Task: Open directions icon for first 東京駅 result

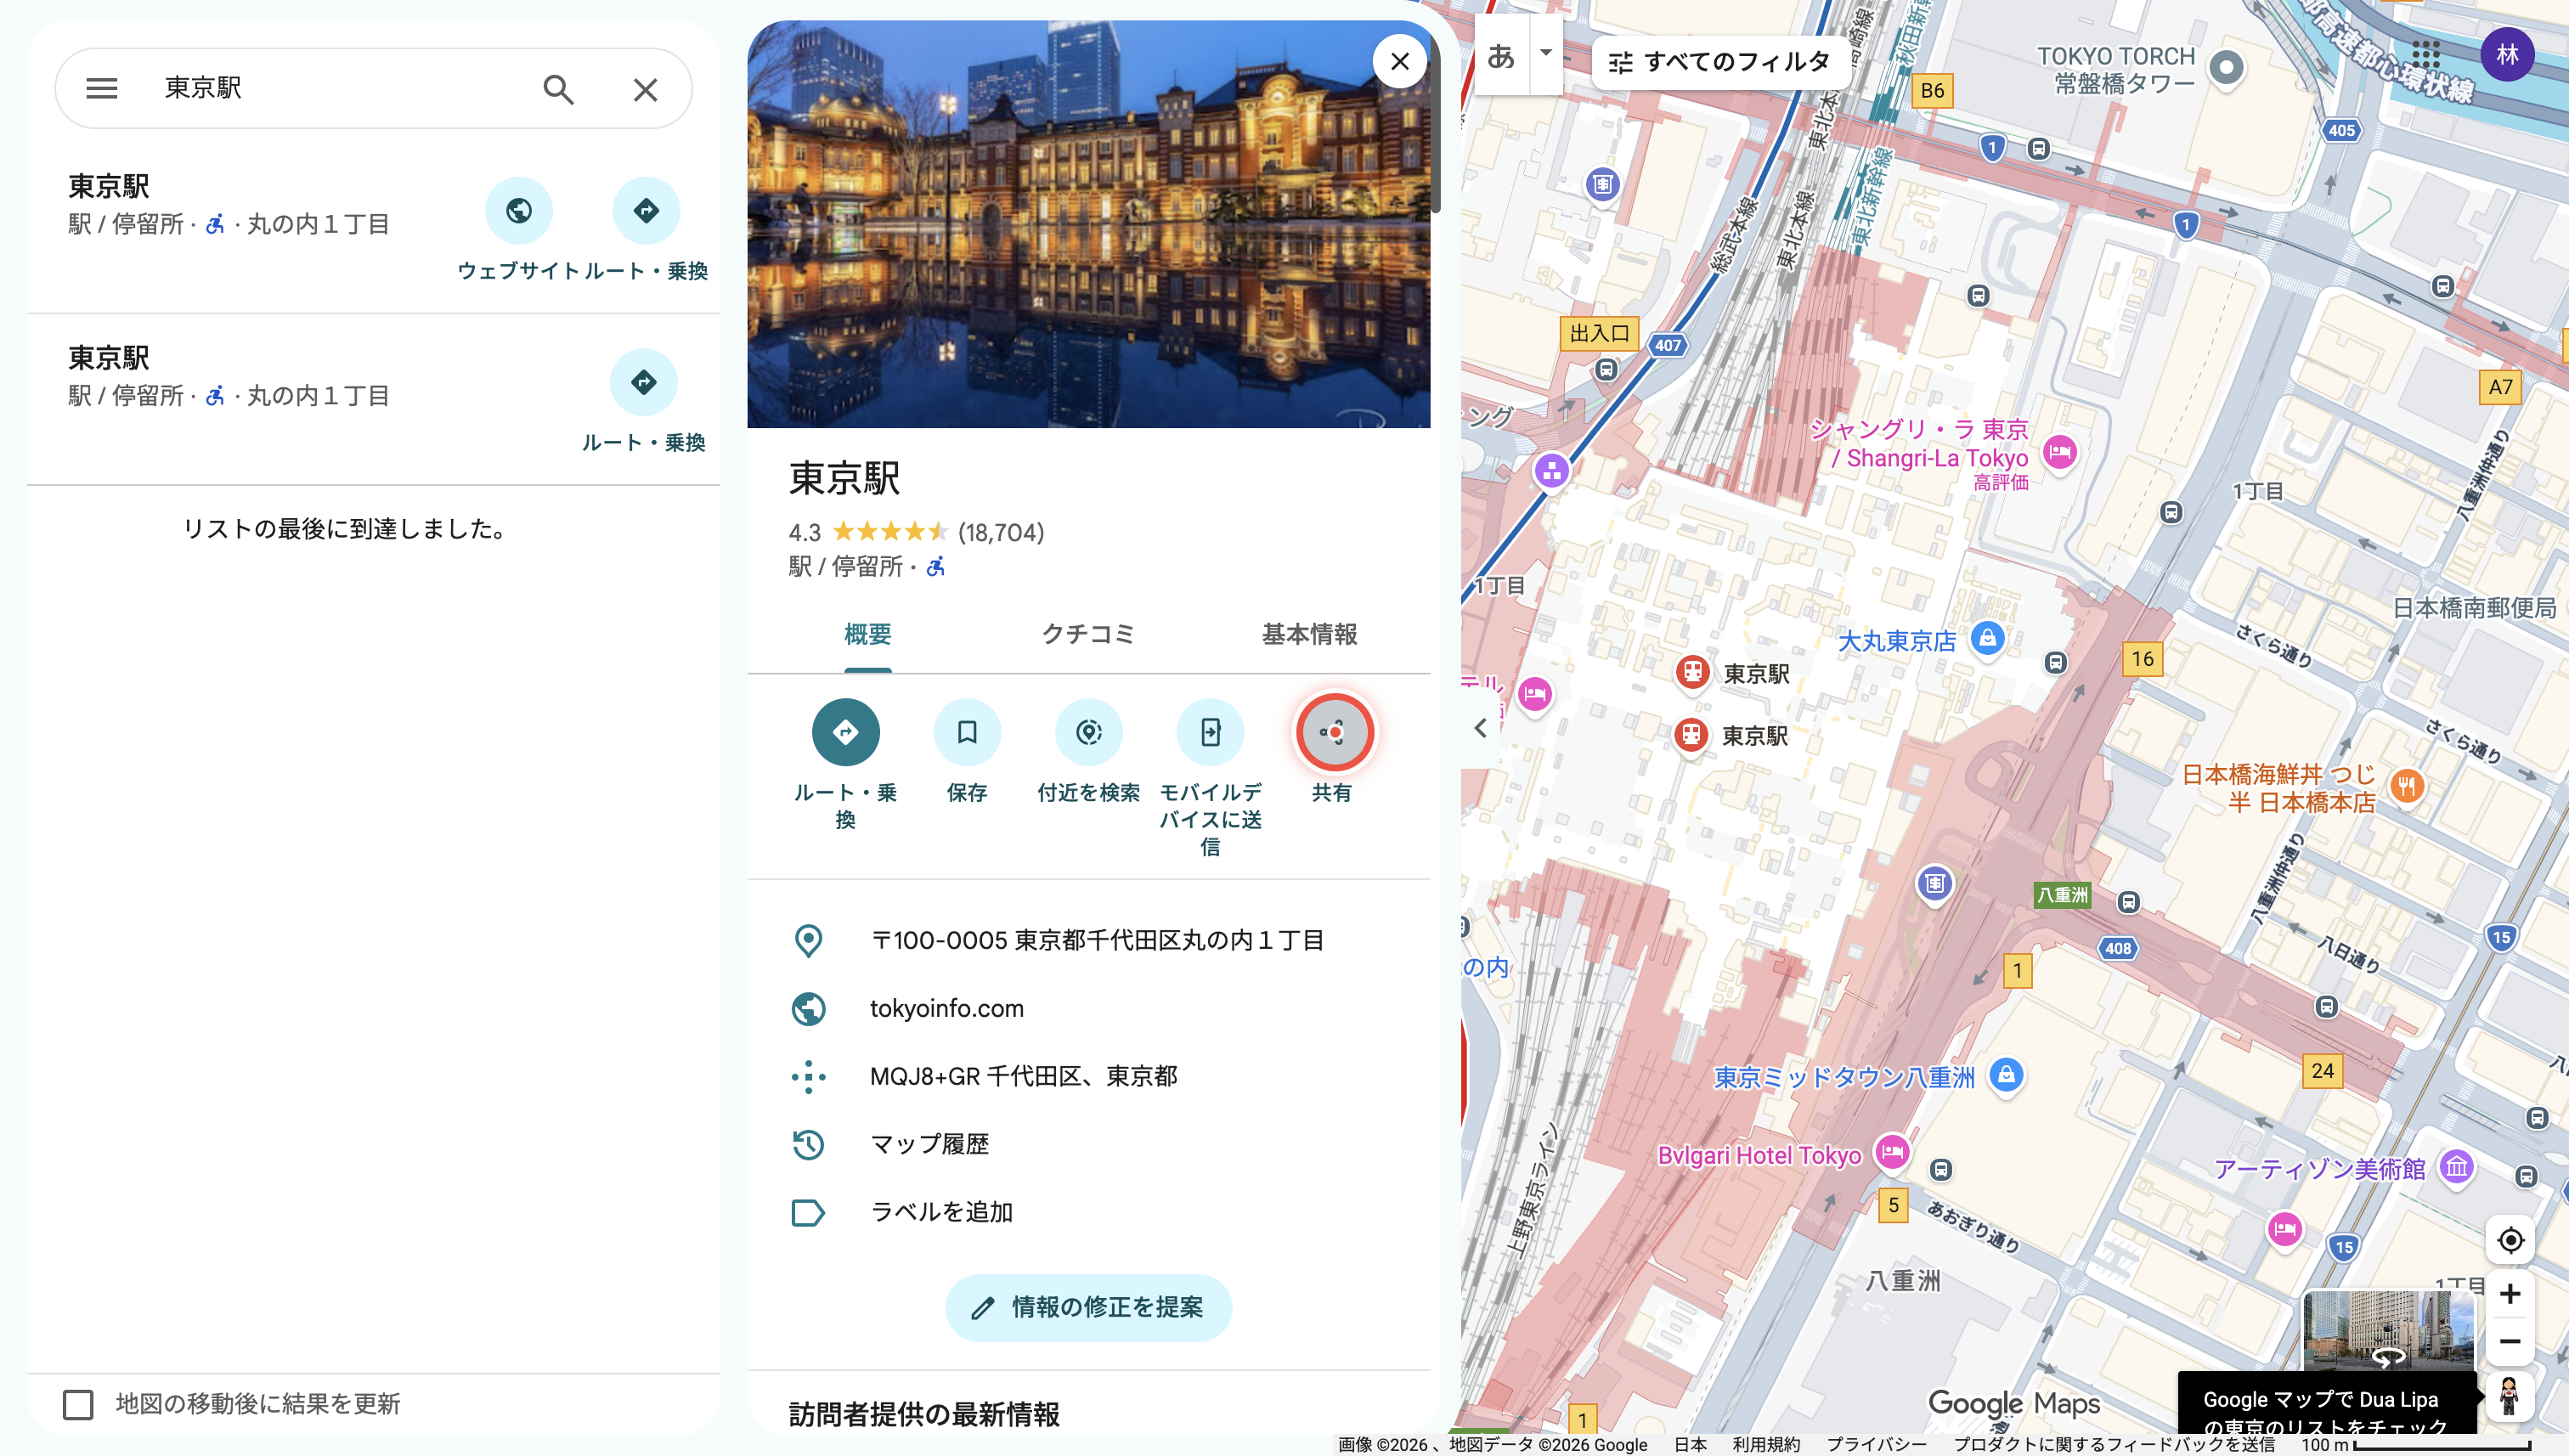Action: (646, 211)
